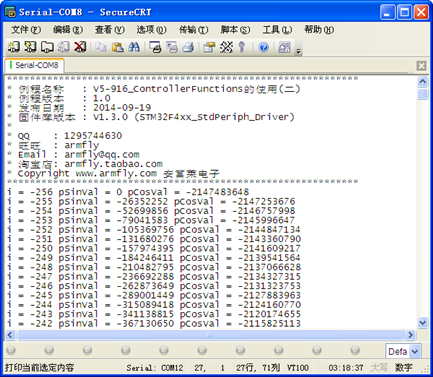This screenshot has height=377, width=433.
Task: Click the Keymap Editor tools icon
Action: point(226,47)
